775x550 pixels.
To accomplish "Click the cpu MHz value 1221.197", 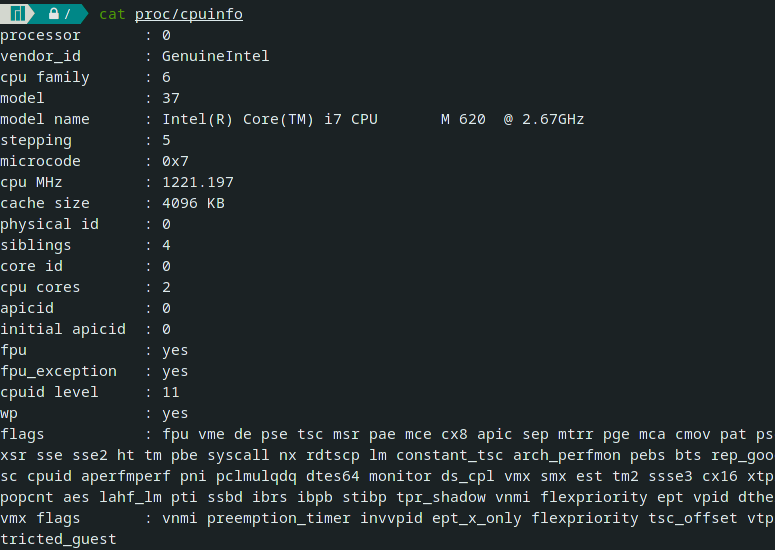I will [x=197, y=182].
